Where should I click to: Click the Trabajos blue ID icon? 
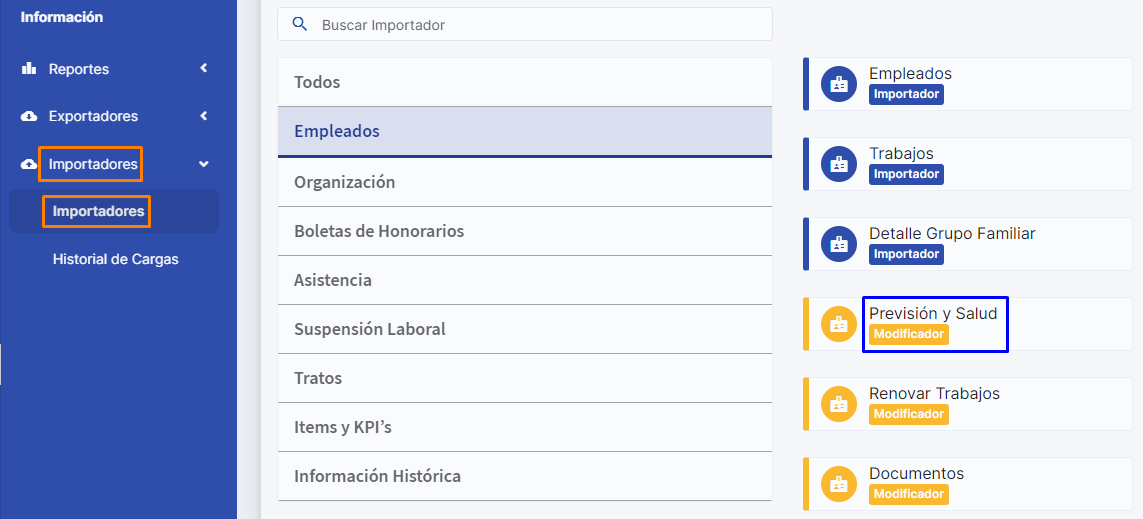point(838,164)
